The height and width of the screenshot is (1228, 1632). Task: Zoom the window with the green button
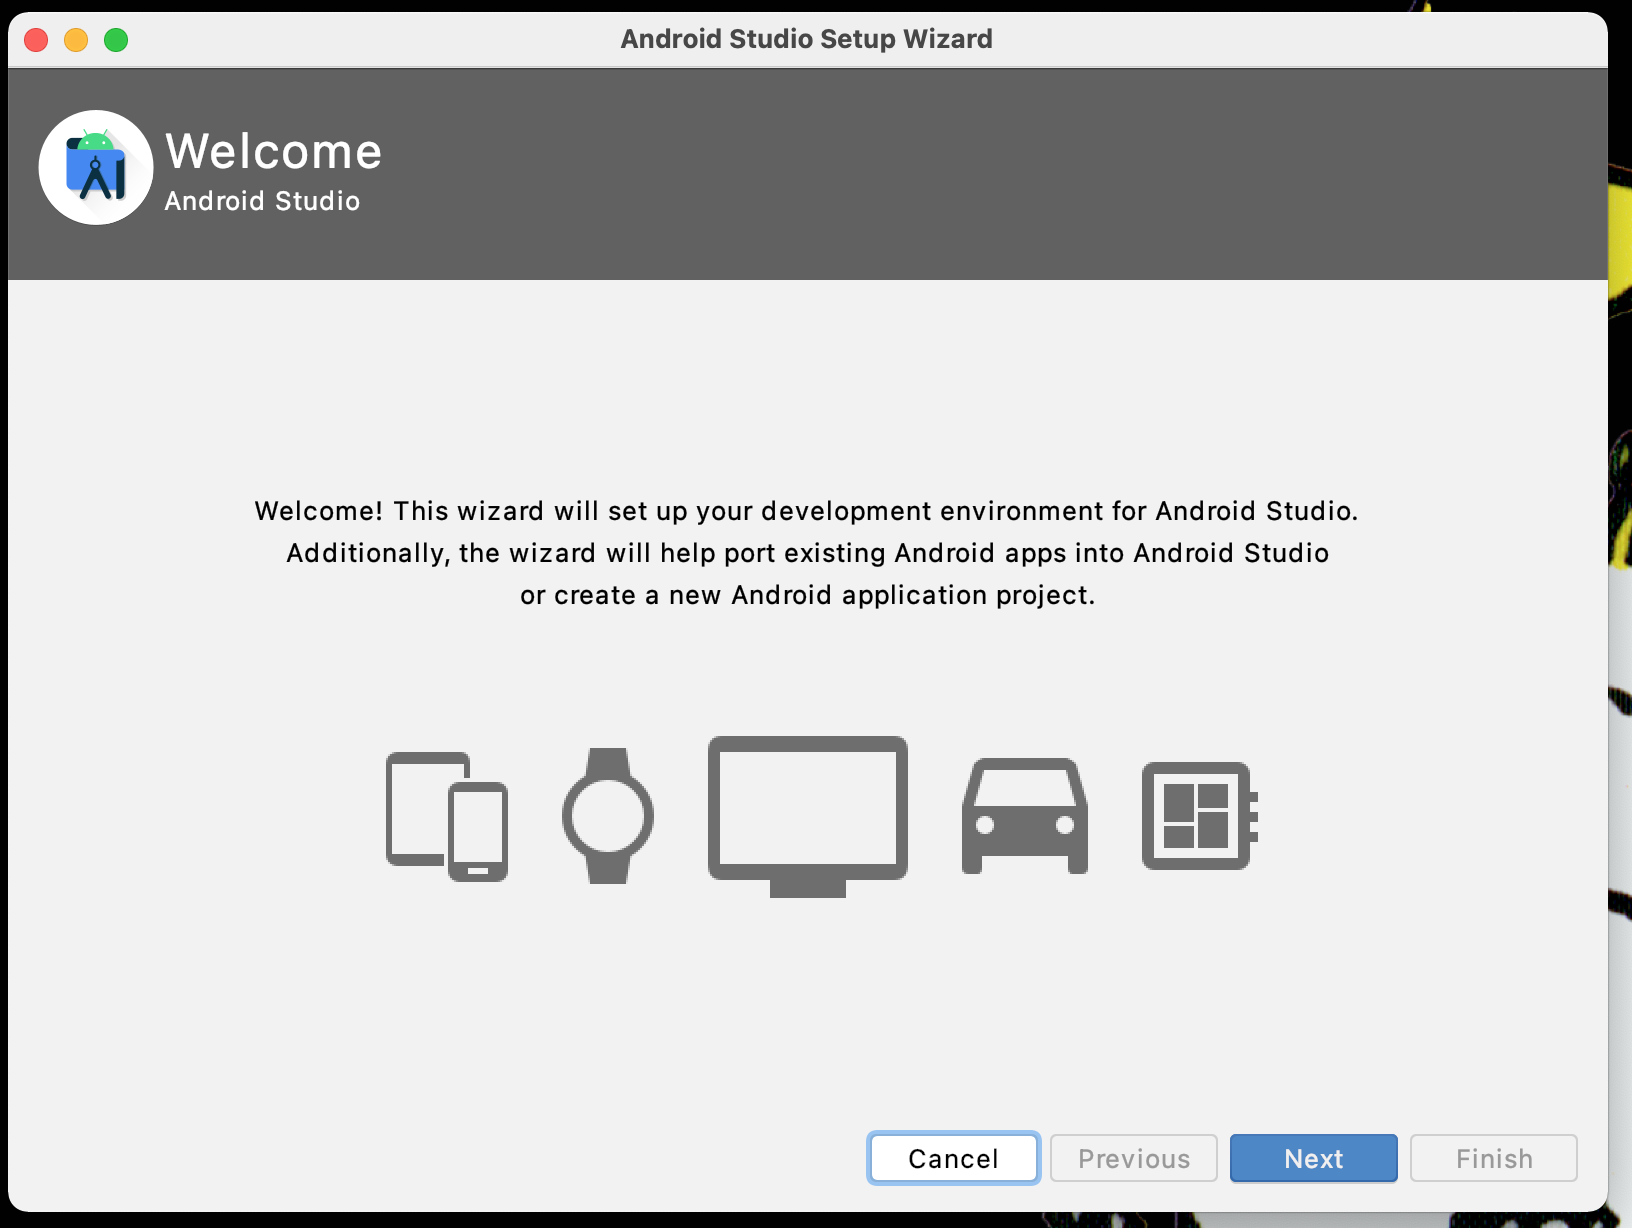[116, 40]
